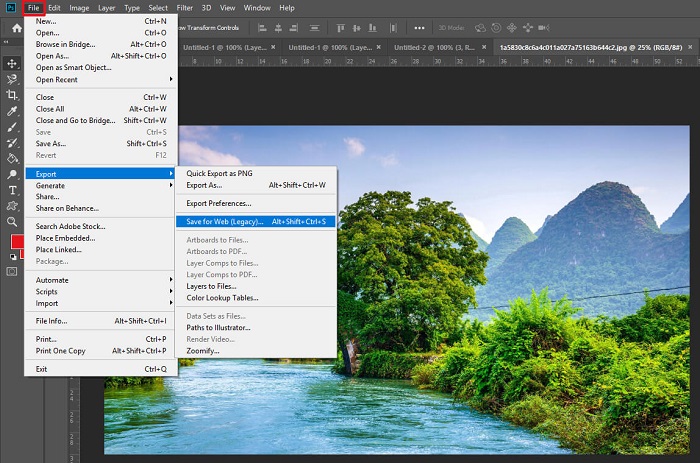Image resolution: width=700 pixels, height=463 pixels.
Task: Select the Brush tool
Action: pos(13,126)
